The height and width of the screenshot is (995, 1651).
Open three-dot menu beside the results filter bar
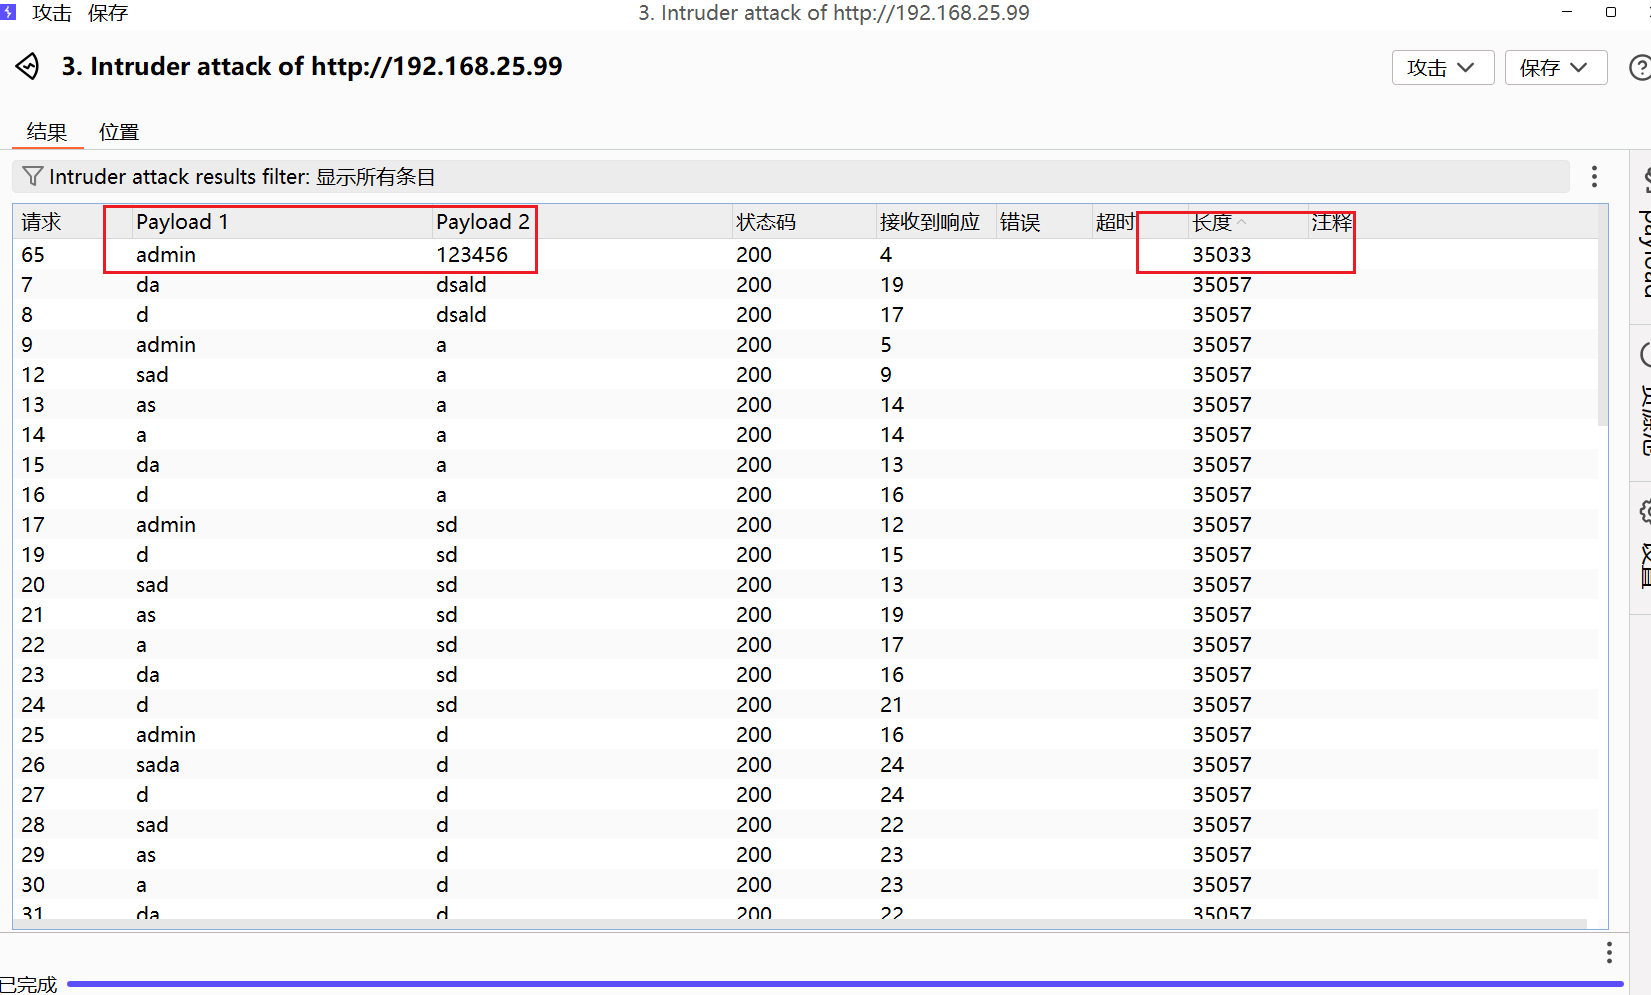click(x=1594, y=177)
